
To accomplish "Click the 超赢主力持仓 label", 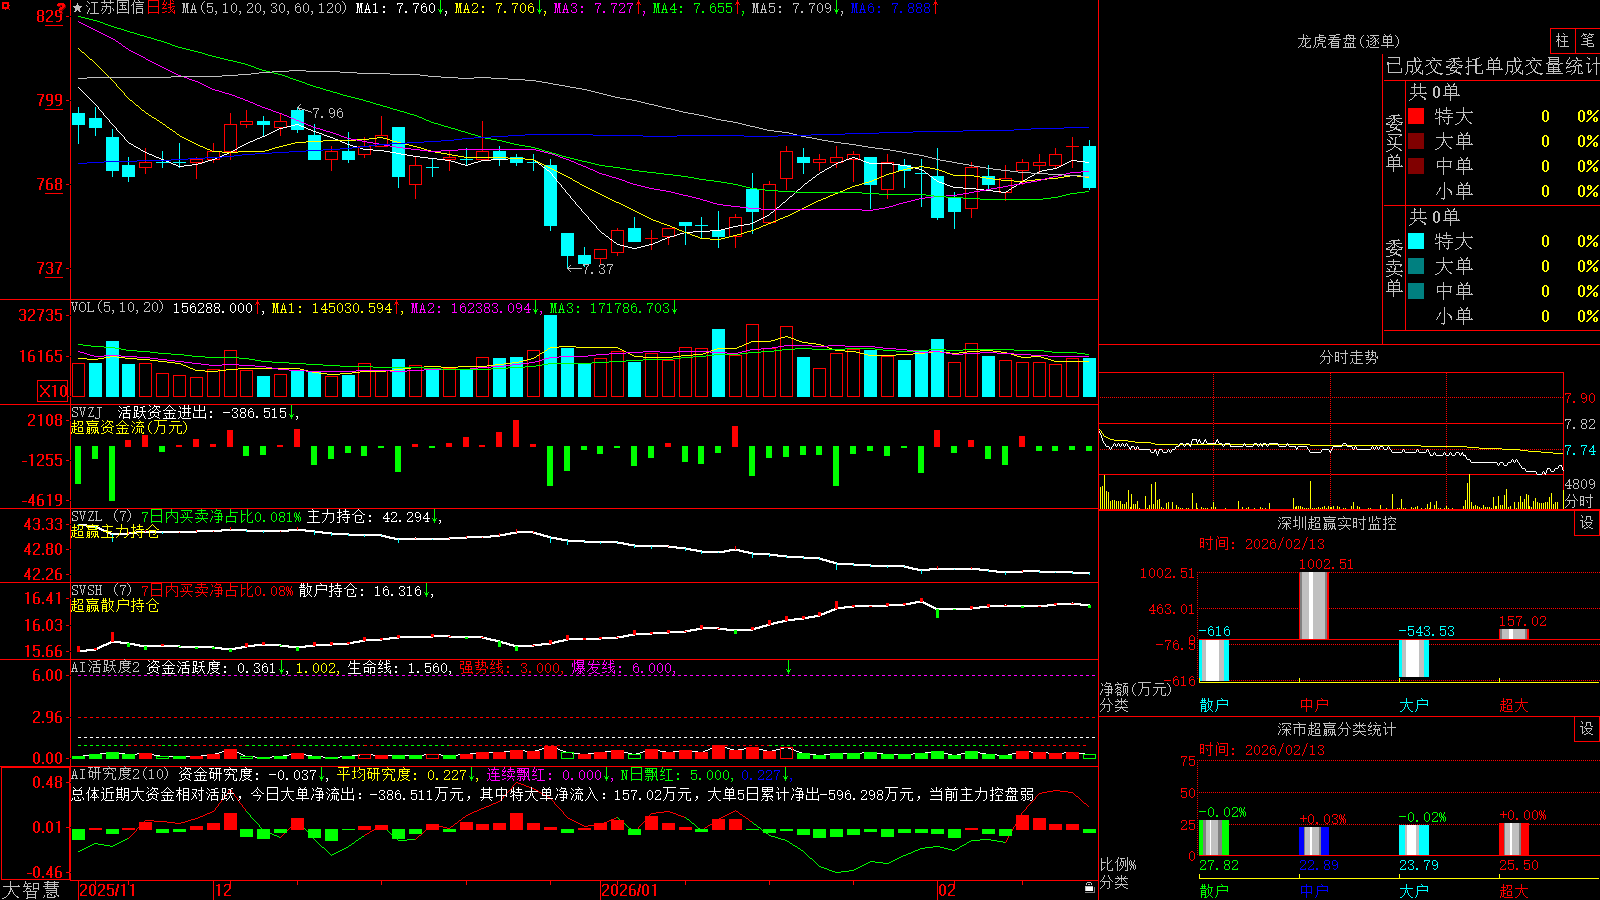I will click(115, 531).
